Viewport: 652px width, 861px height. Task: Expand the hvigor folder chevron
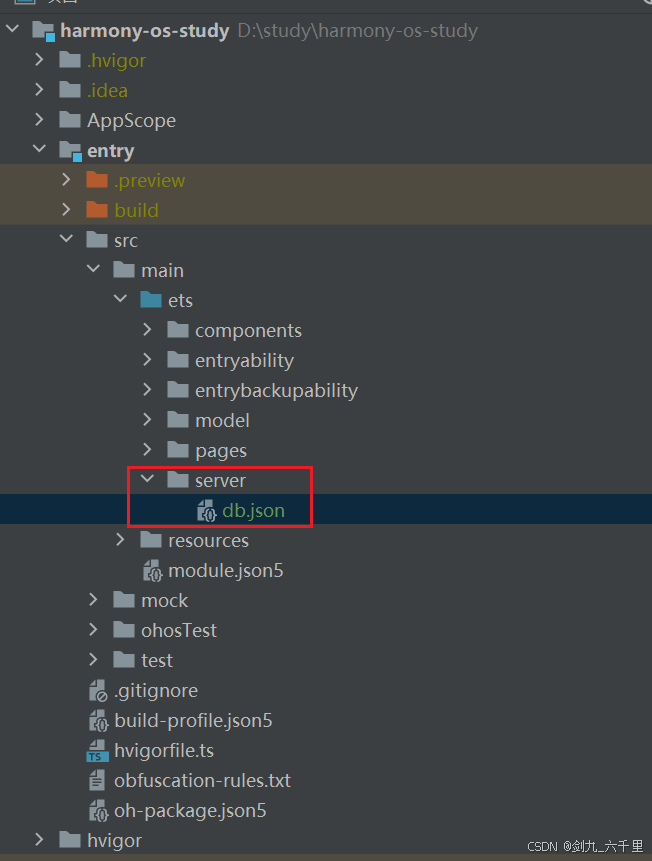[39, 839]
